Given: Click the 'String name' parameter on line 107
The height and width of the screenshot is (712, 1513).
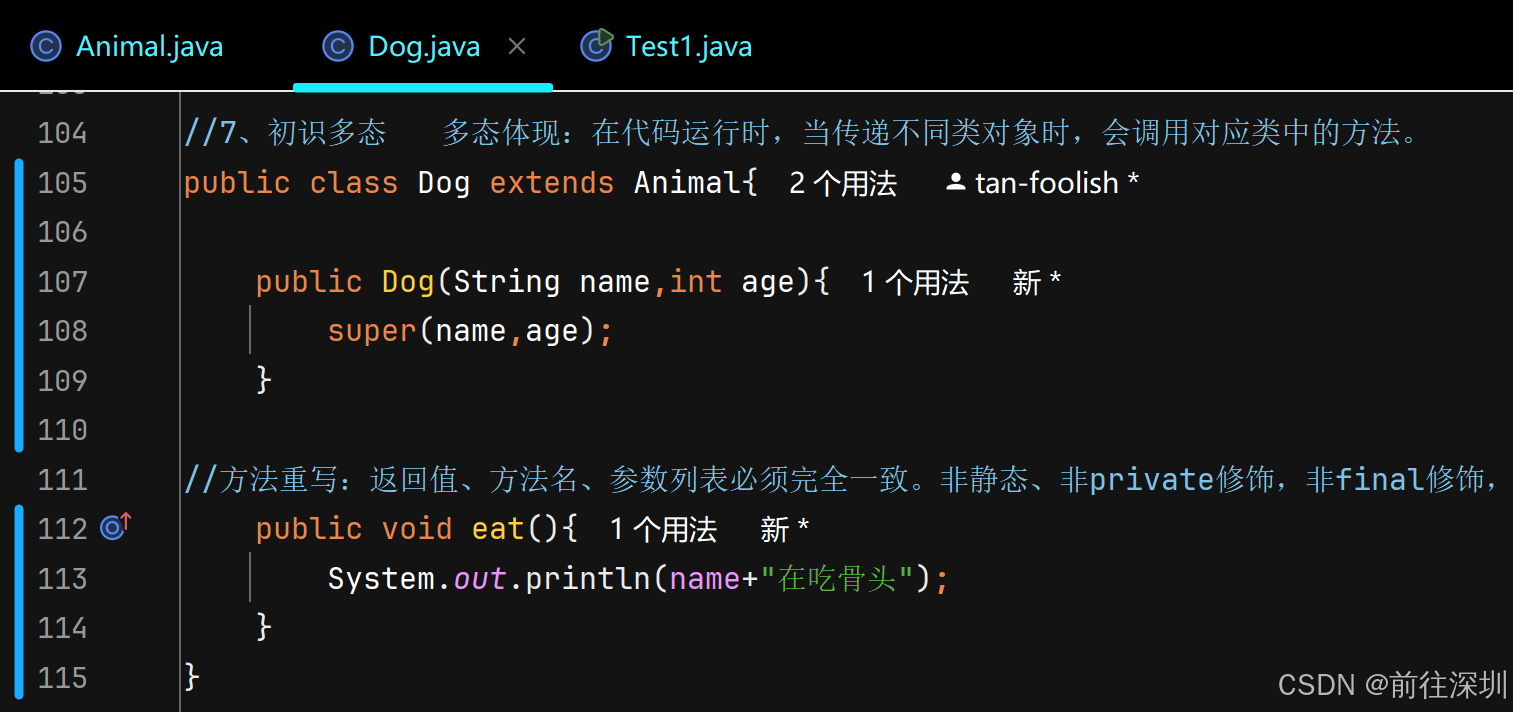Looking at the screenshot, I should click(552, 282).
